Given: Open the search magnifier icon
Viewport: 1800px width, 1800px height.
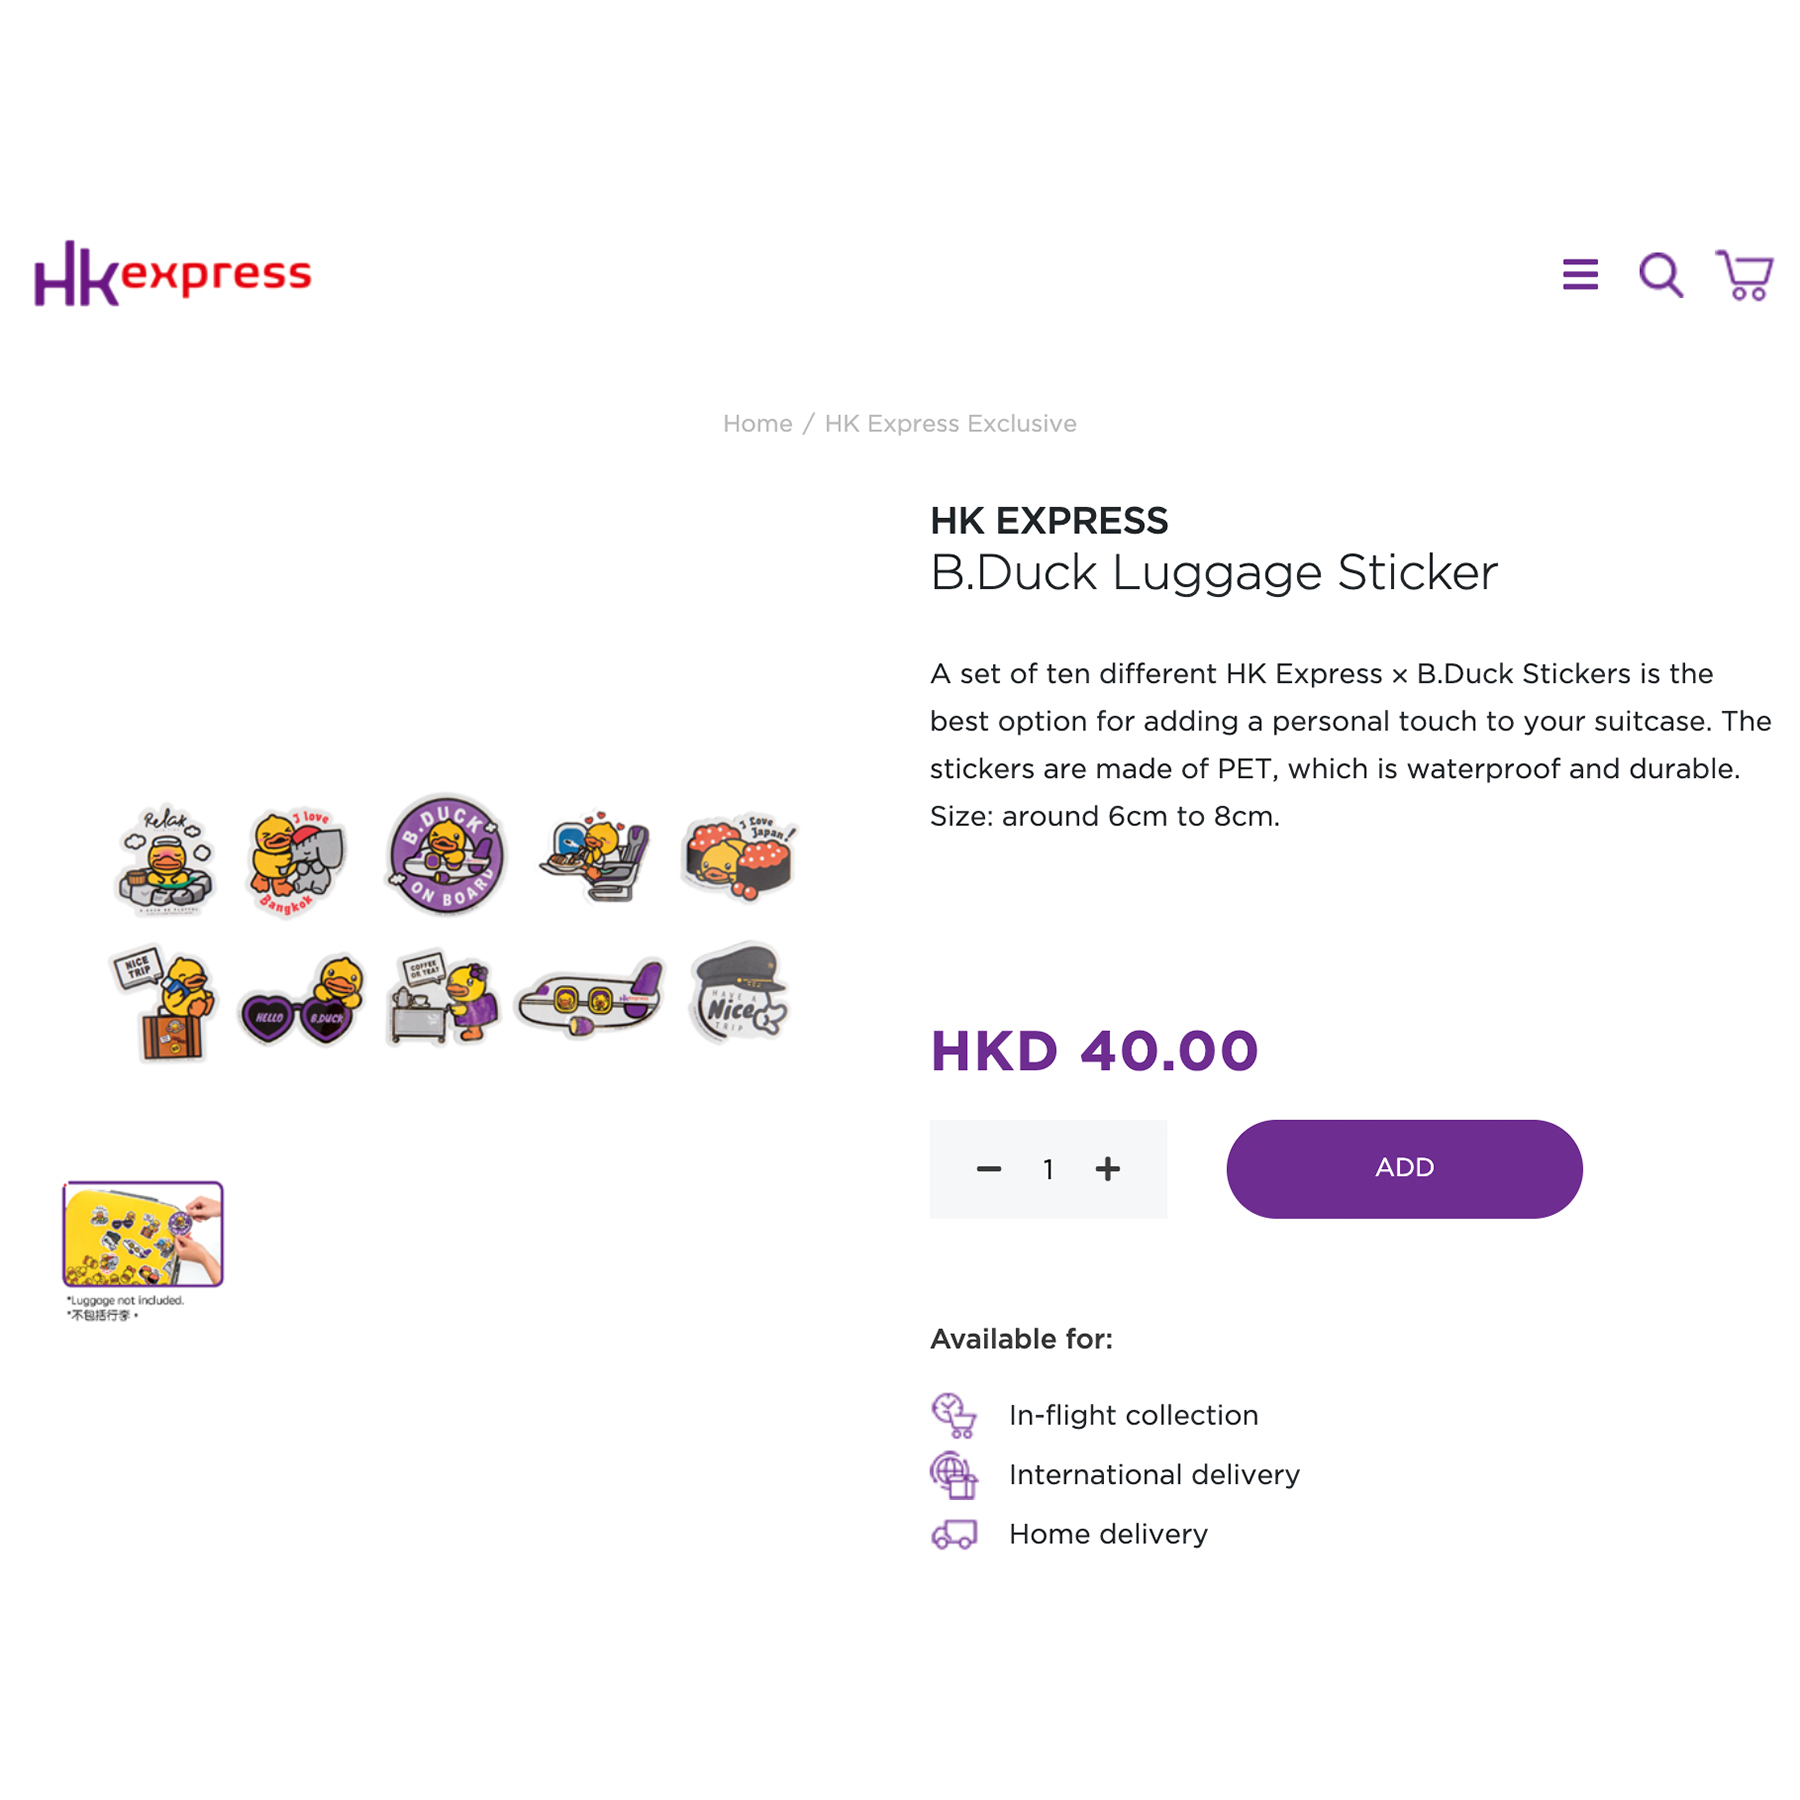Looking at the screenshot, I should click(x=1661, y=274).
